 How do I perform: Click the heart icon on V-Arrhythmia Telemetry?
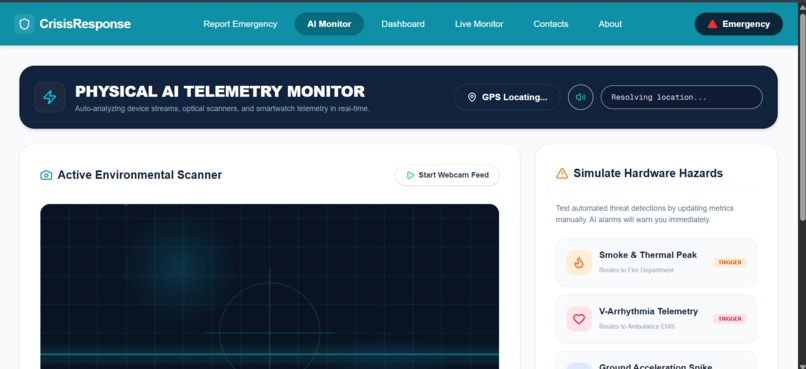579,319
